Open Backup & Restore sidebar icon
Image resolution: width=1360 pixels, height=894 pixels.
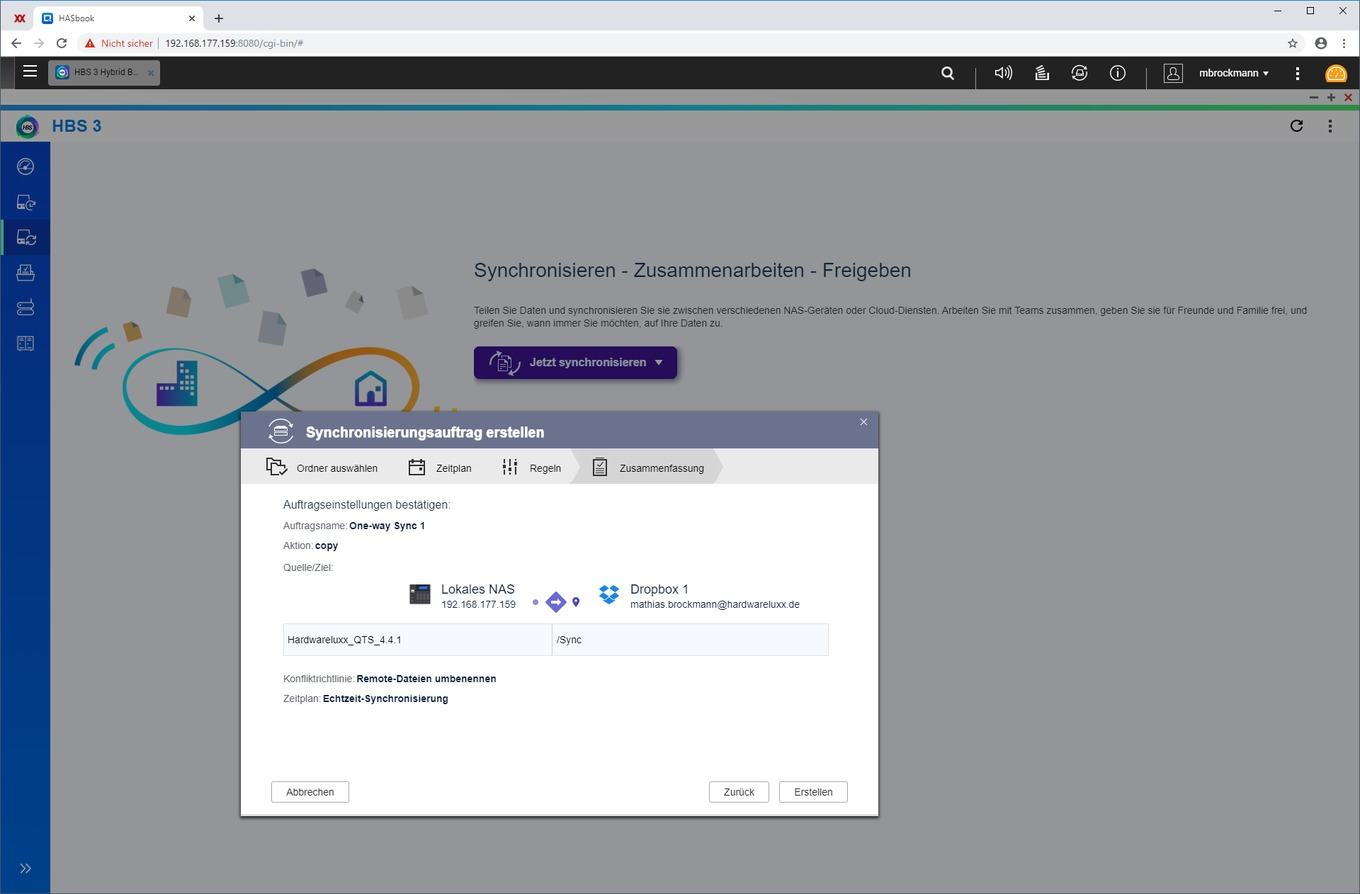pos(25,203)
